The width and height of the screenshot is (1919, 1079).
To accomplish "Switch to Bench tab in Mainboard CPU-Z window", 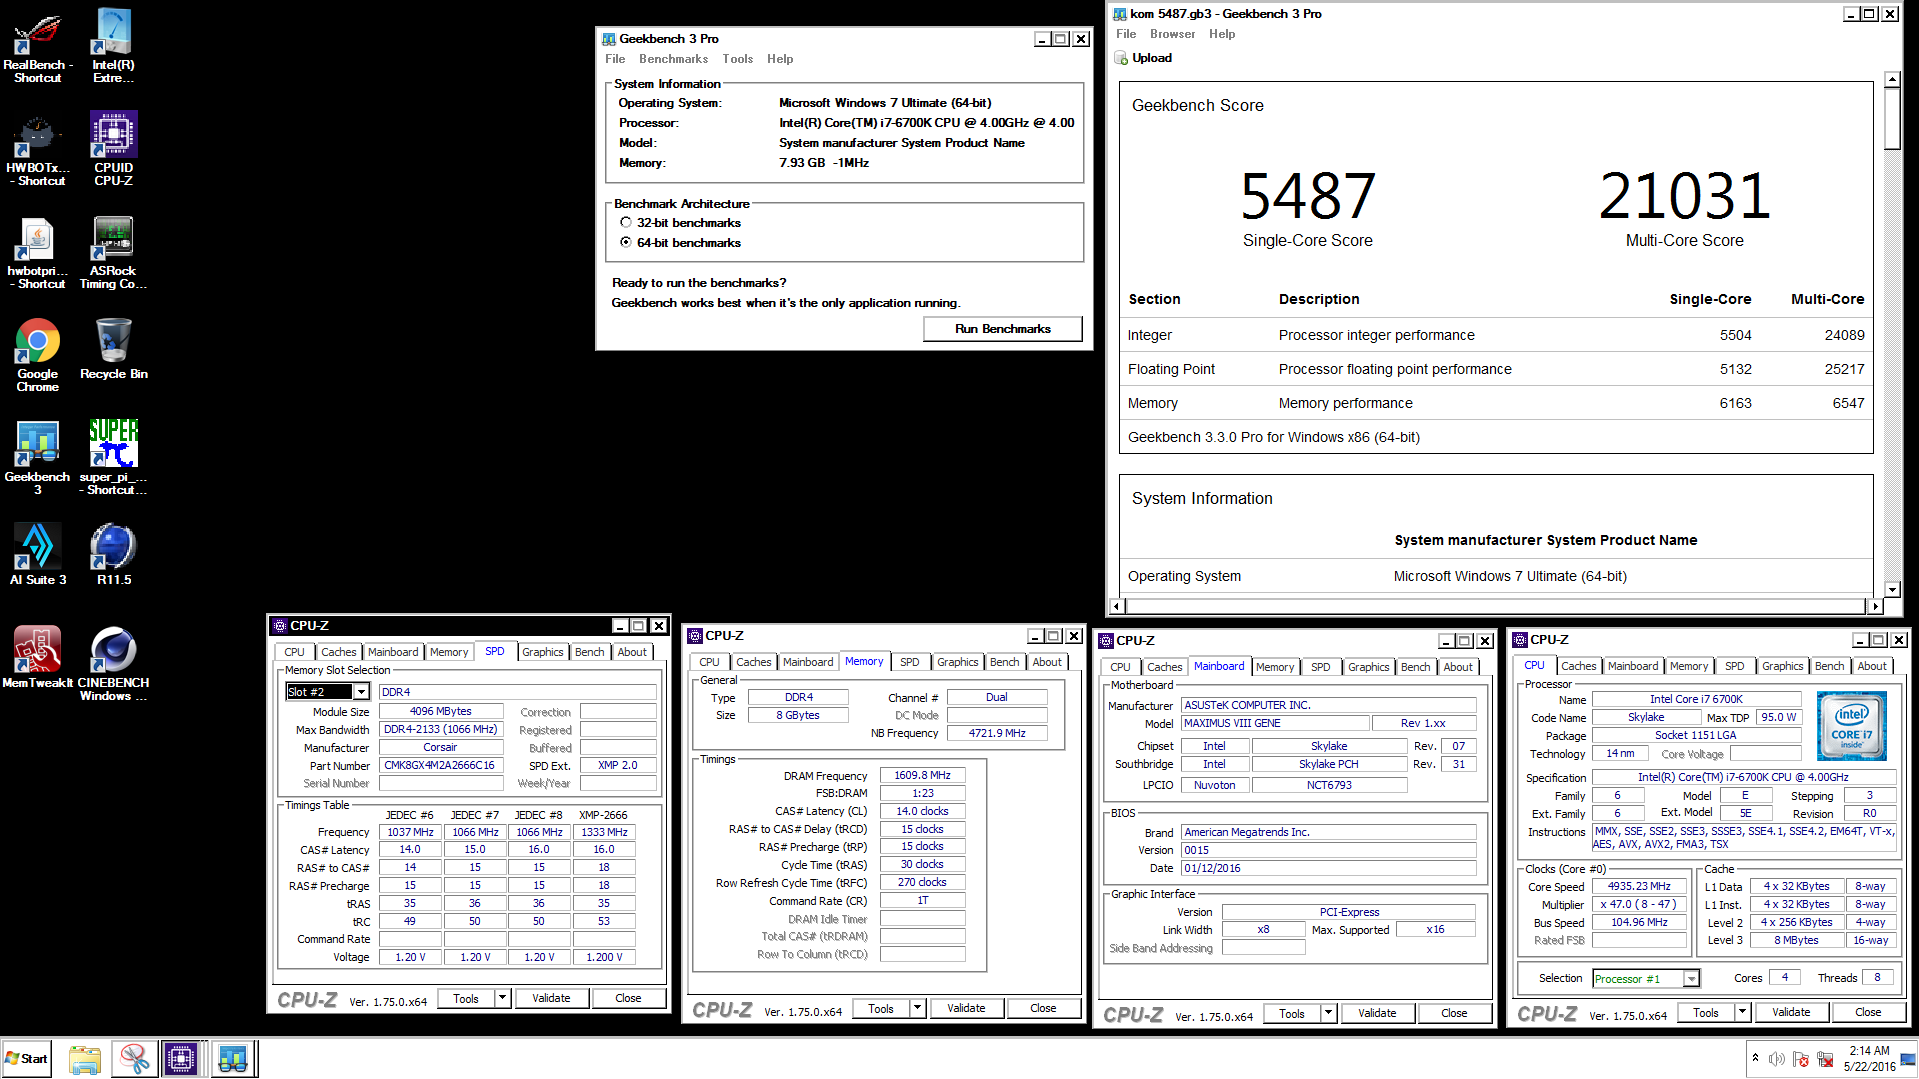I will tap(1416, 667).
